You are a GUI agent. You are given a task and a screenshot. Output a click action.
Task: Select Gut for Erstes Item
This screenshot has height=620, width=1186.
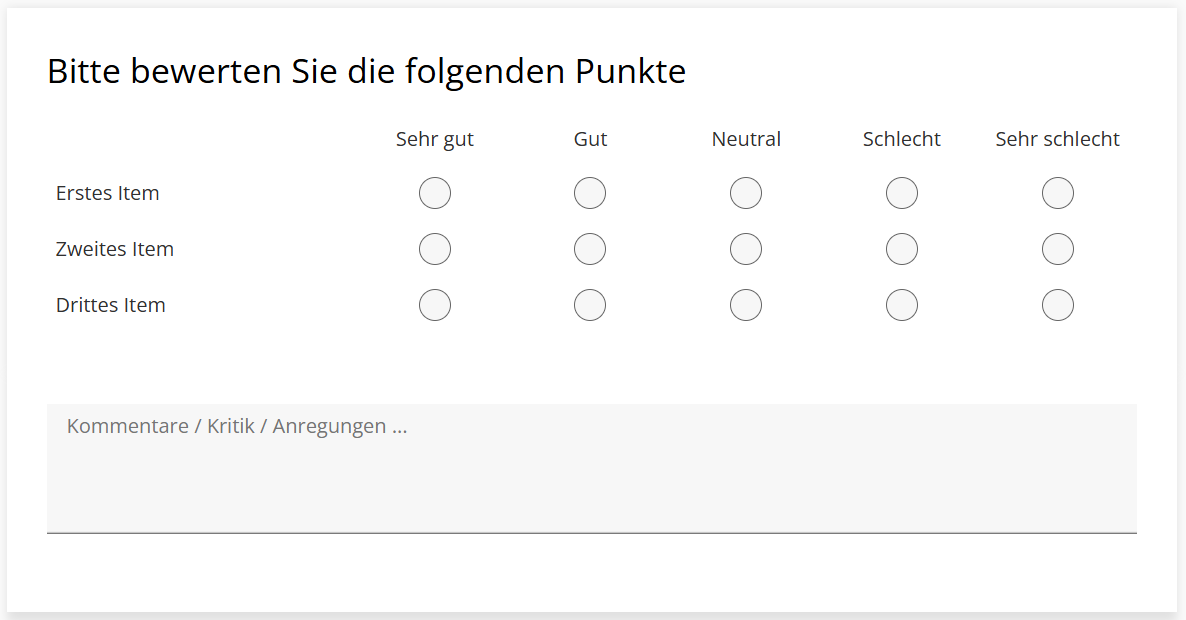590,193
